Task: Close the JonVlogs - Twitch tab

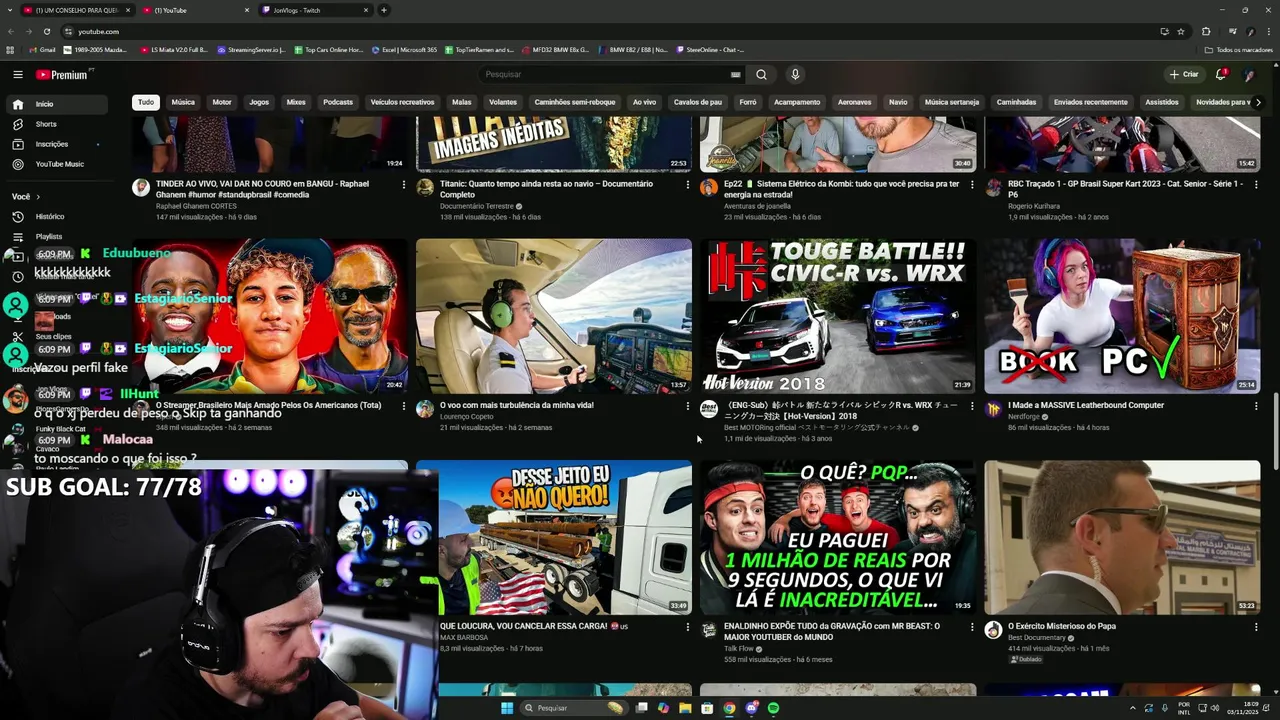Action: tap(365, 10)
